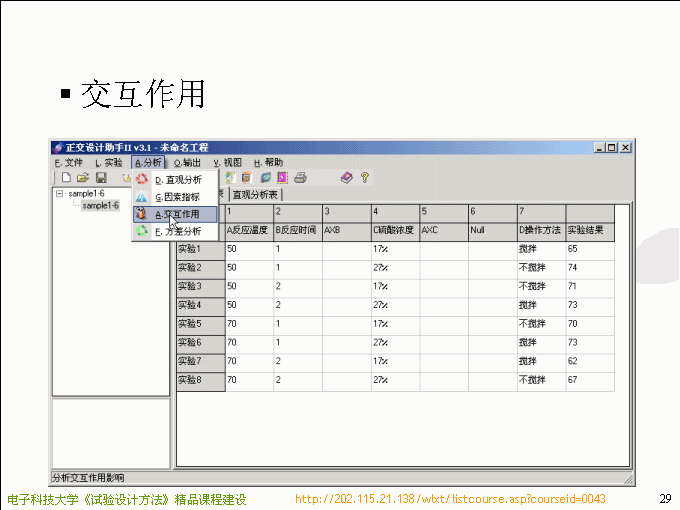The width and height of the screenshot is (680, 510).
Task: Open the 实验 menu
Action: 109,162
